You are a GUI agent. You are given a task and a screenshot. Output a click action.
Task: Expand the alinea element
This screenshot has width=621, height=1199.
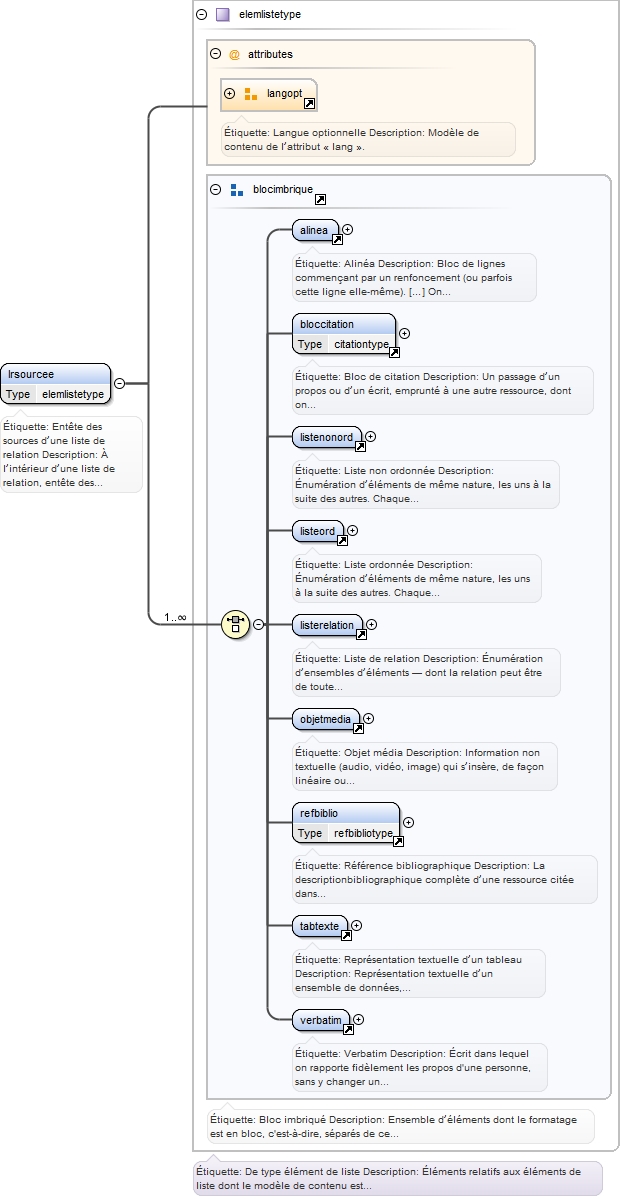348,229
